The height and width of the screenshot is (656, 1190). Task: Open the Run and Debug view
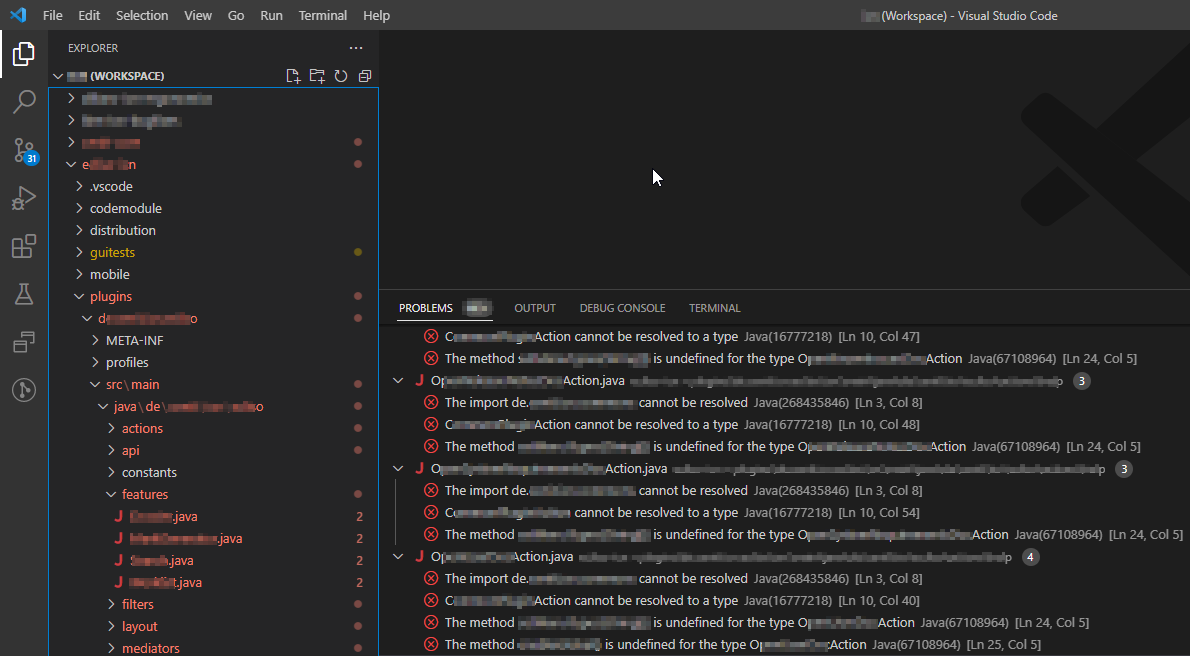pyautogui.click(x=24, y=198)
